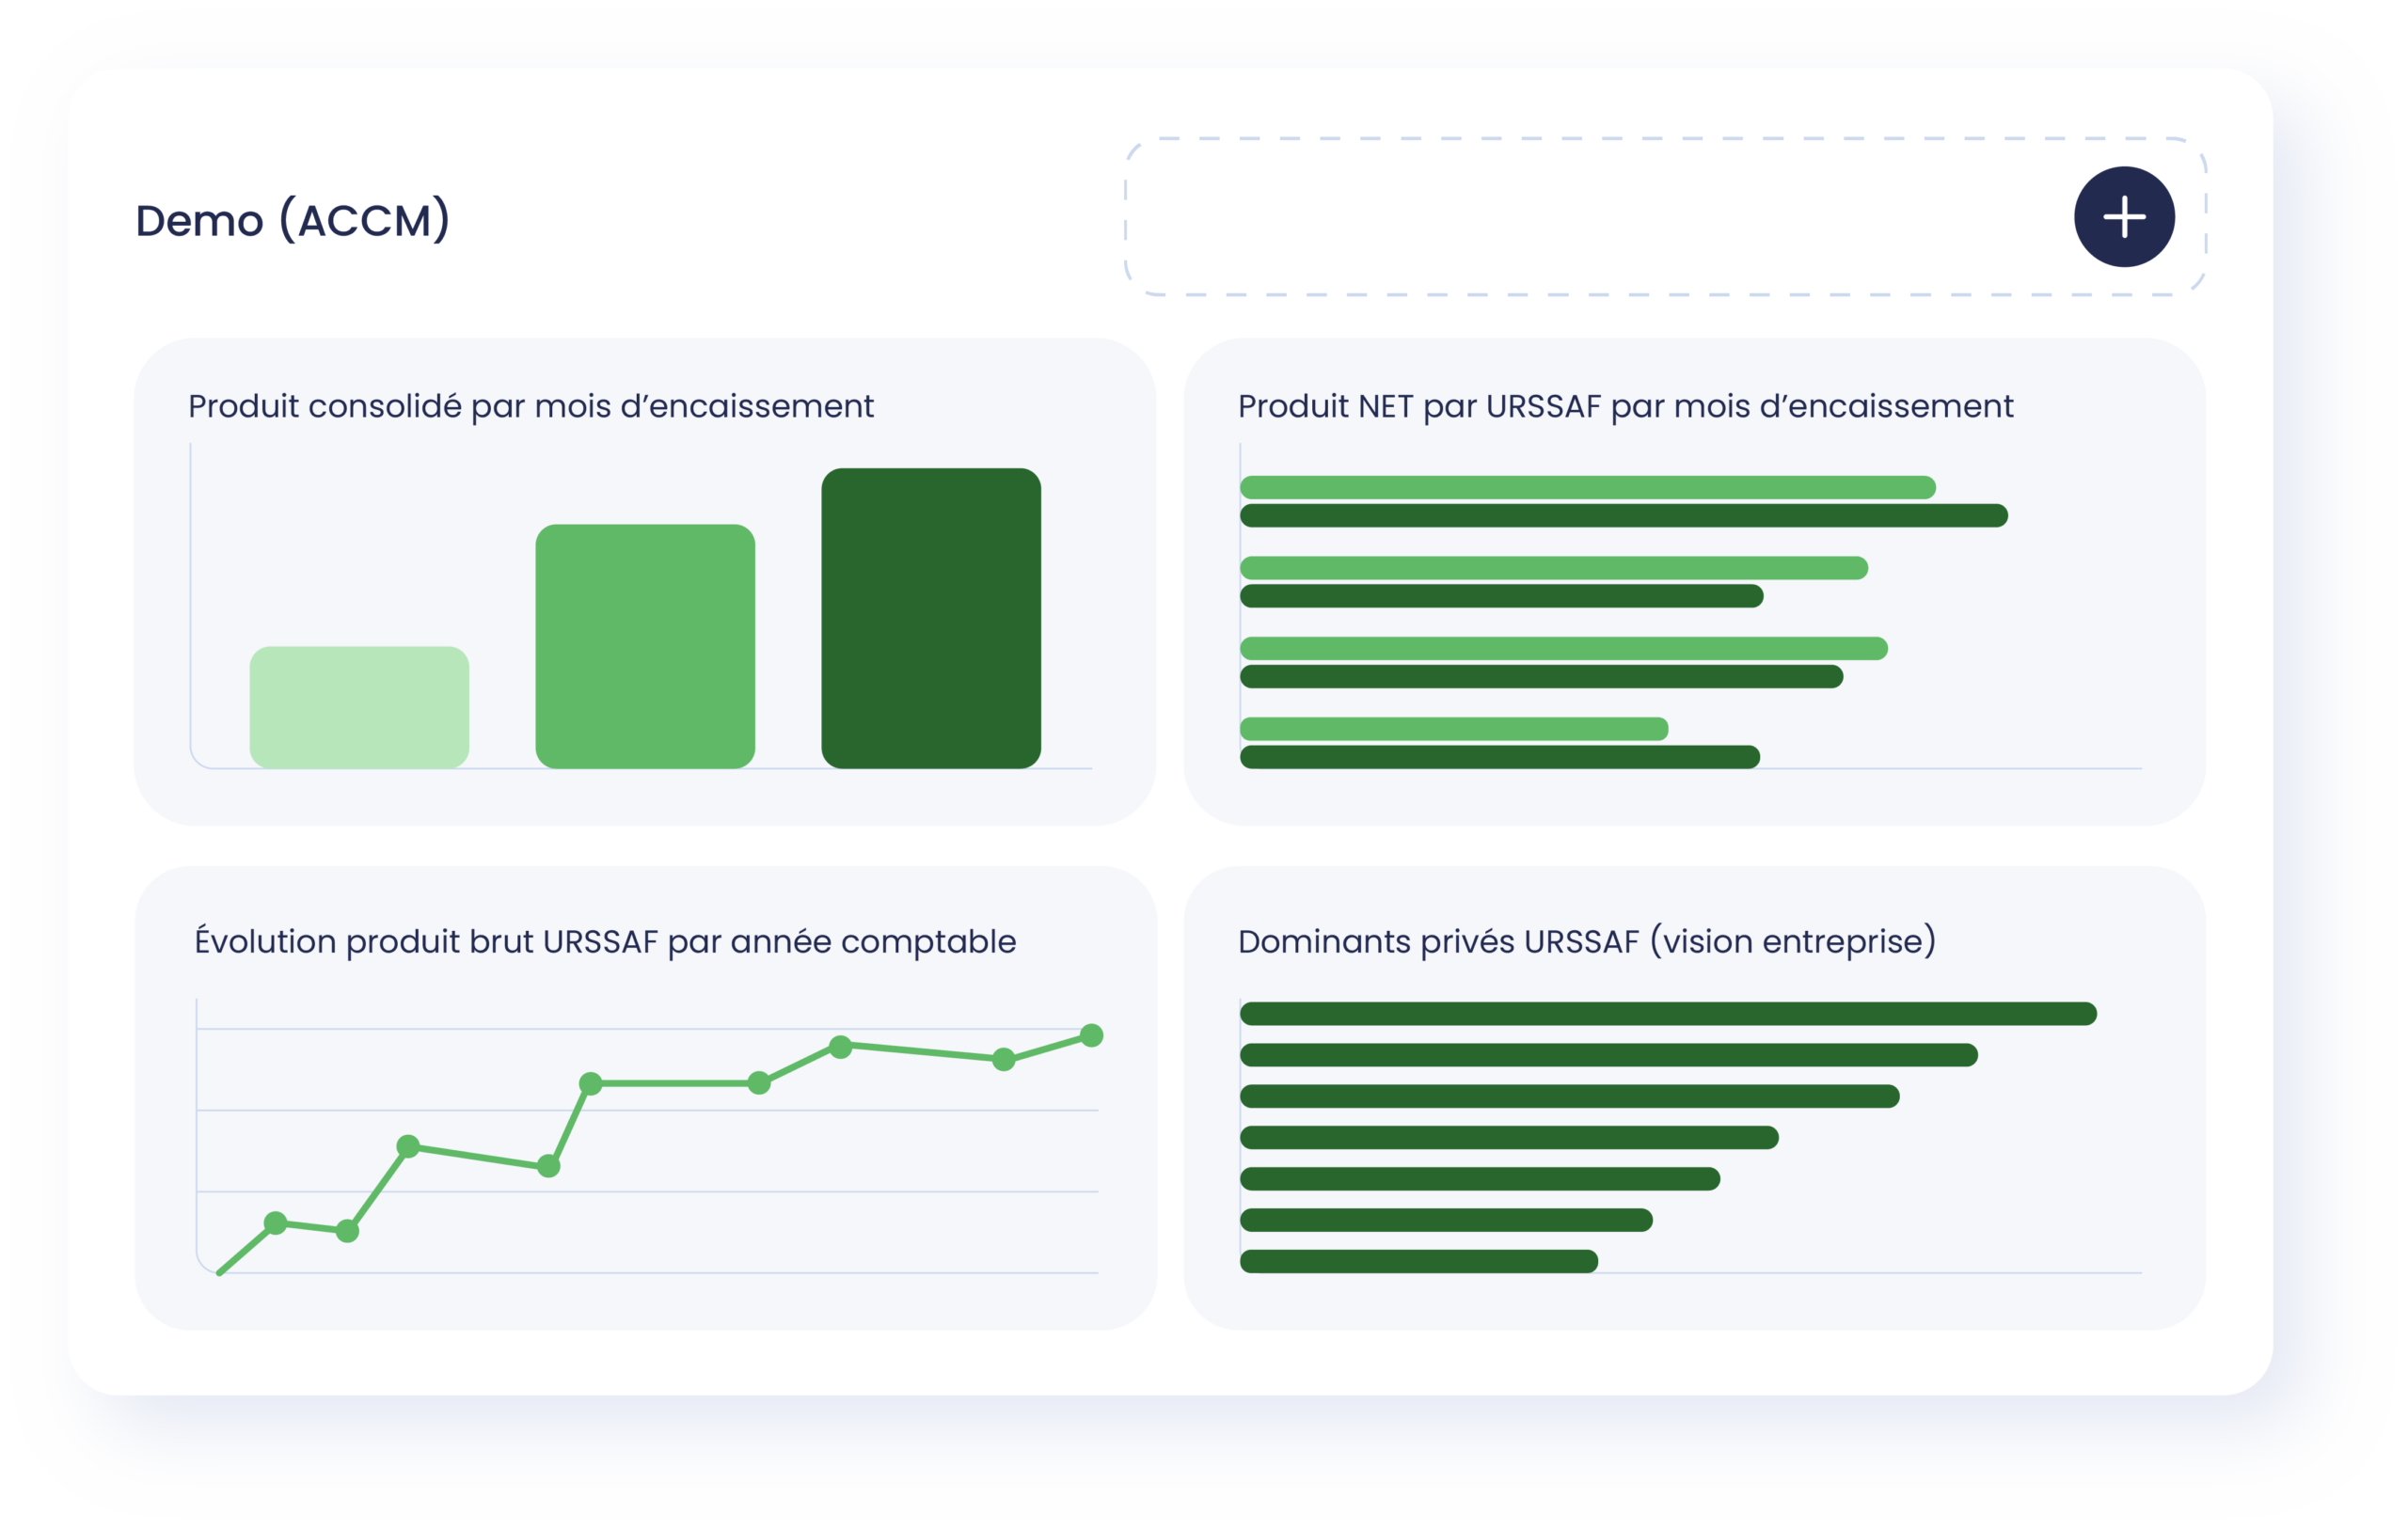The width and height of the screenshot is (2408, 1530).
Task: Click the medium green middle bar
Action: [645, 646]
